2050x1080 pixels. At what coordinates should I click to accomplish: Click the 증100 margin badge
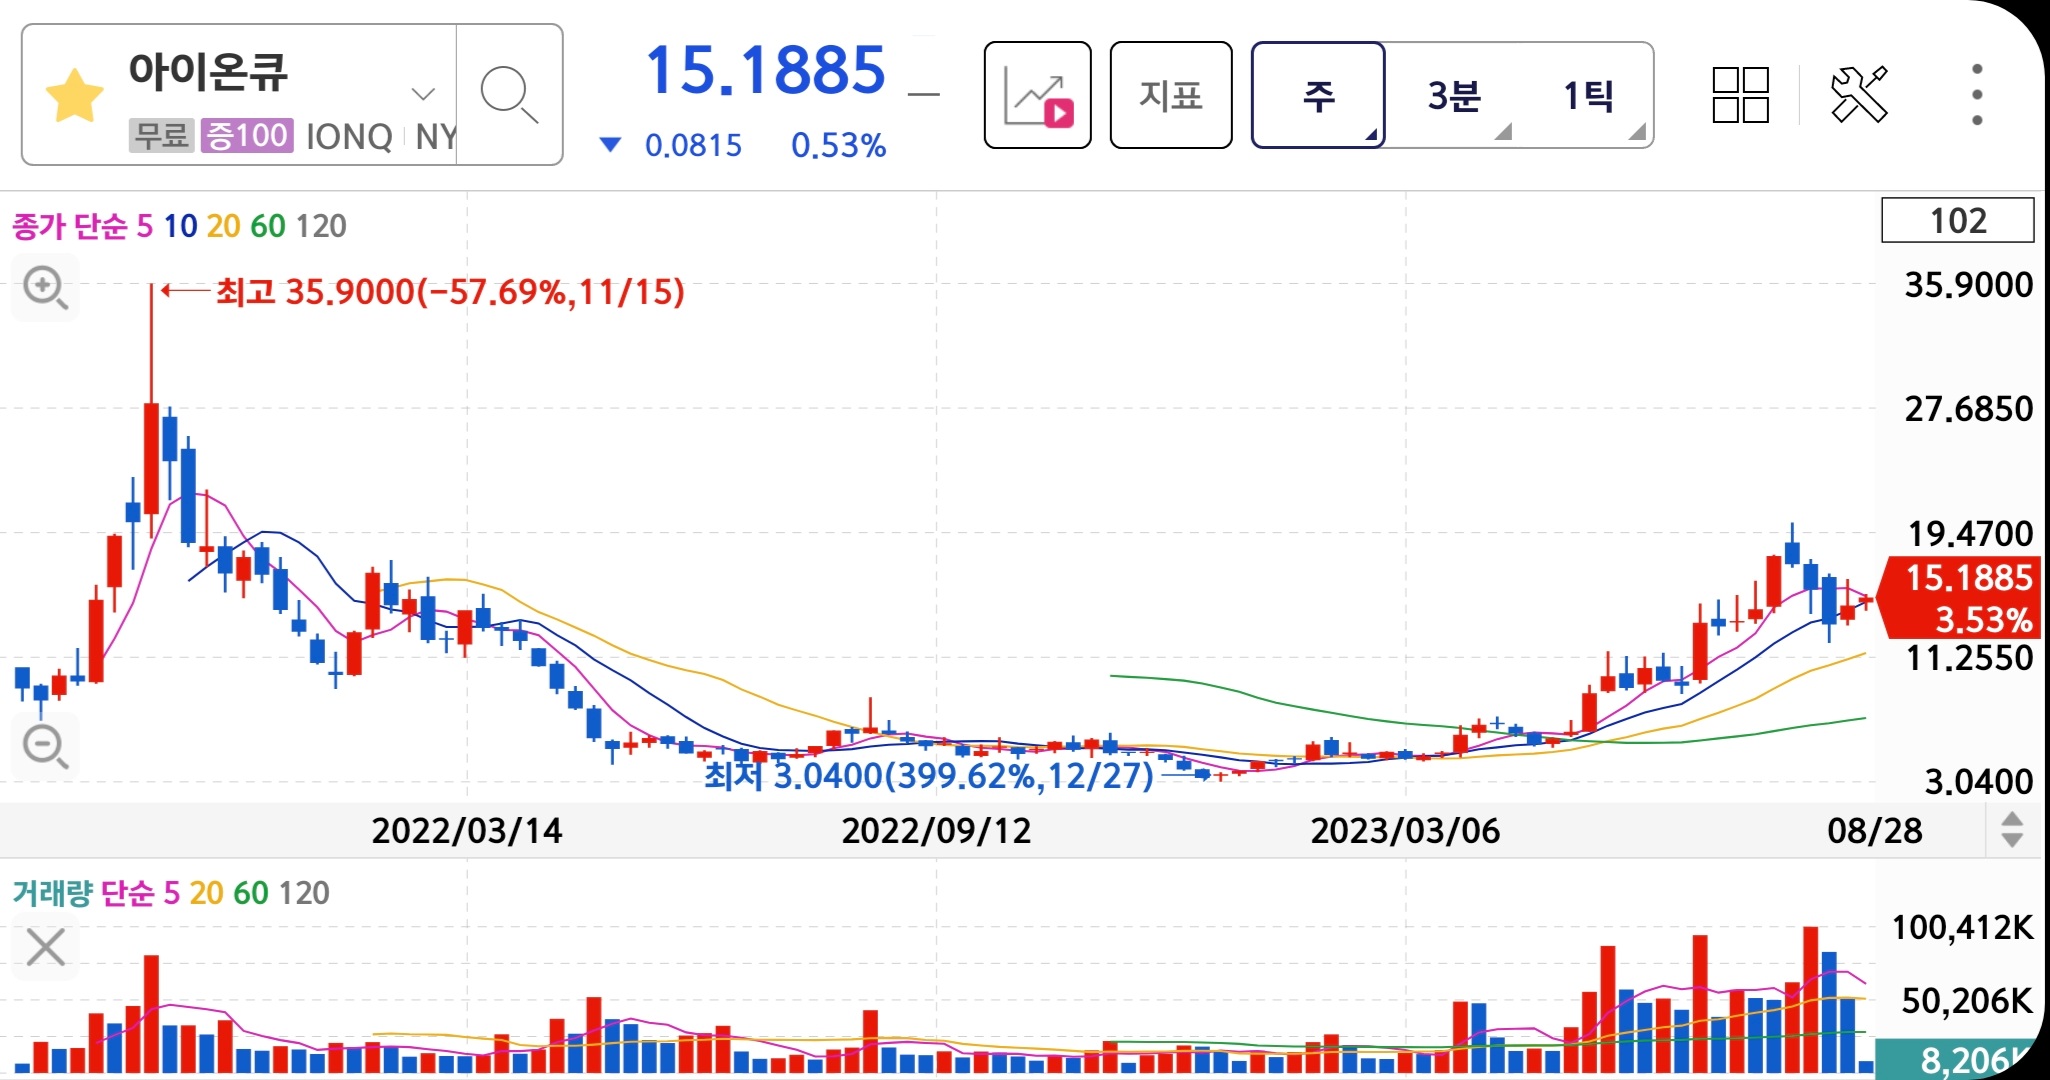click(247, 135)
